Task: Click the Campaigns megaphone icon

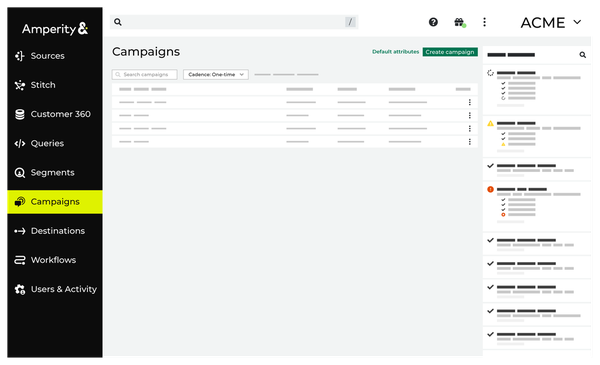Action: coord(20,202)
